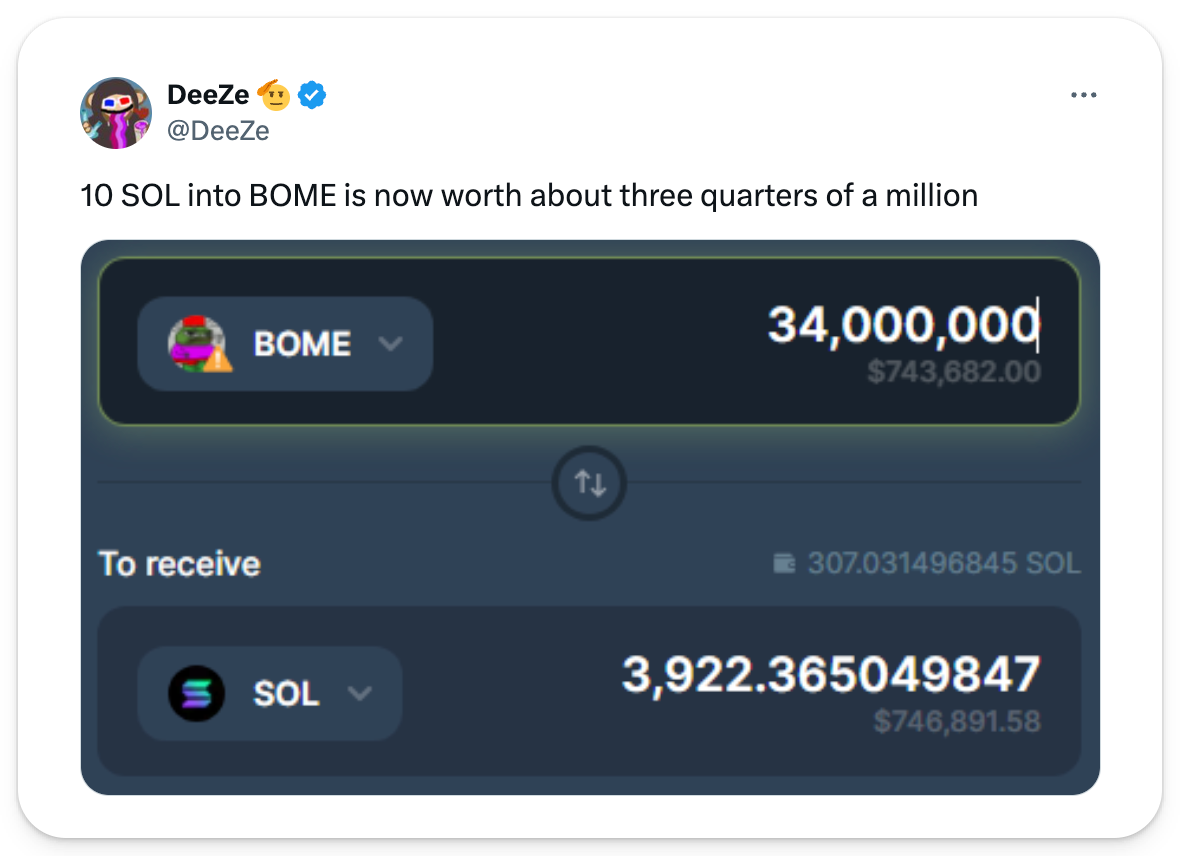This screenshot has width=1180, height=856.
Task: Expand the SOL token chevron
Action: click(359, 693)
